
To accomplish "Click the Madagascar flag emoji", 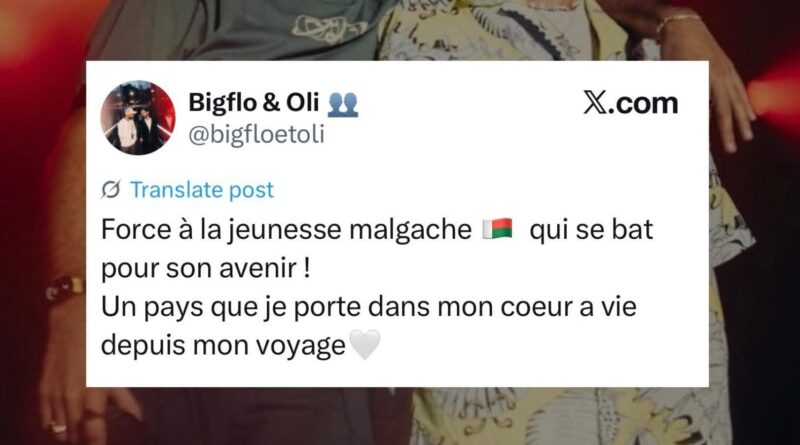I will coord(497,229).
